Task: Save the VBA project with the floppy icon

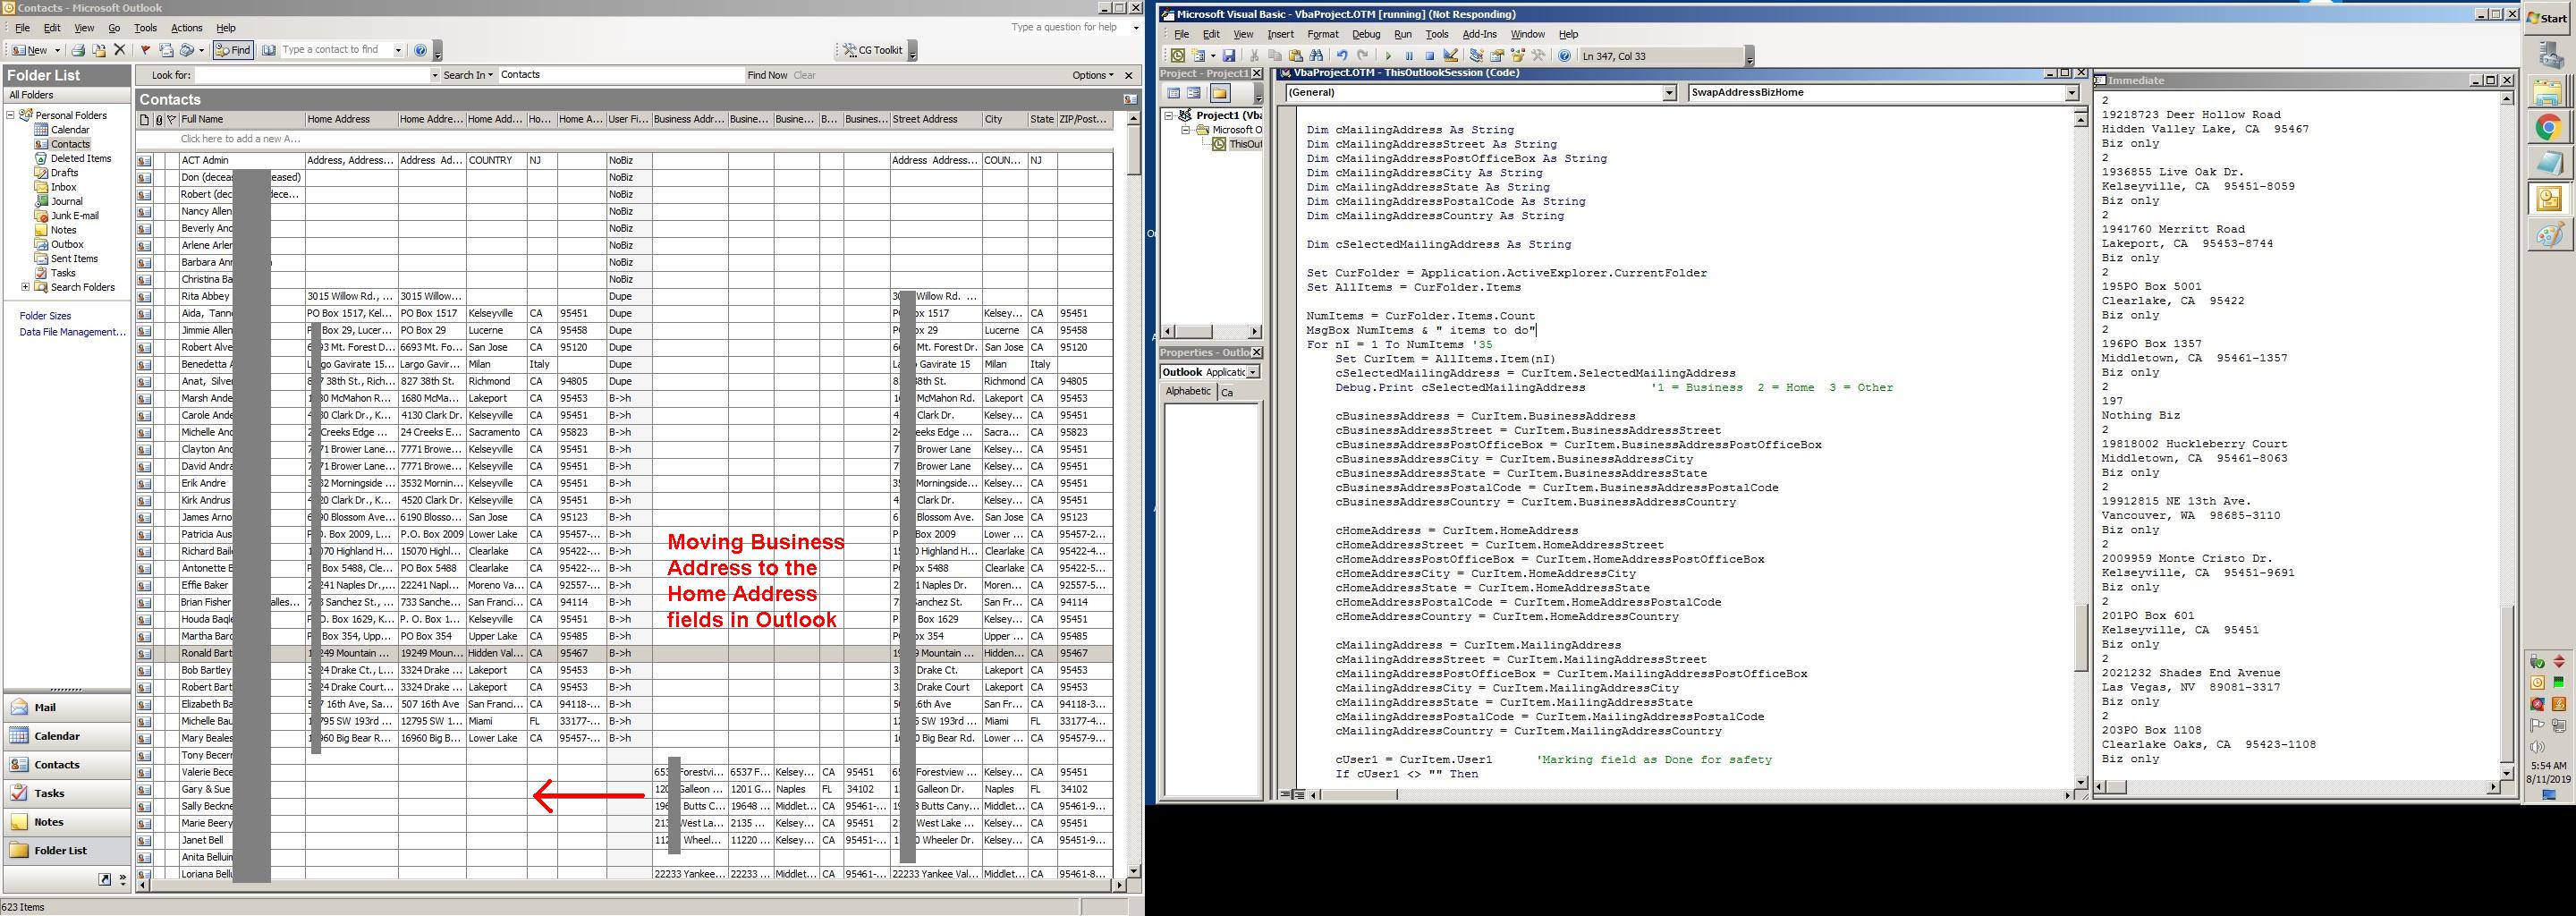Action: click(x=1229, y=56)
